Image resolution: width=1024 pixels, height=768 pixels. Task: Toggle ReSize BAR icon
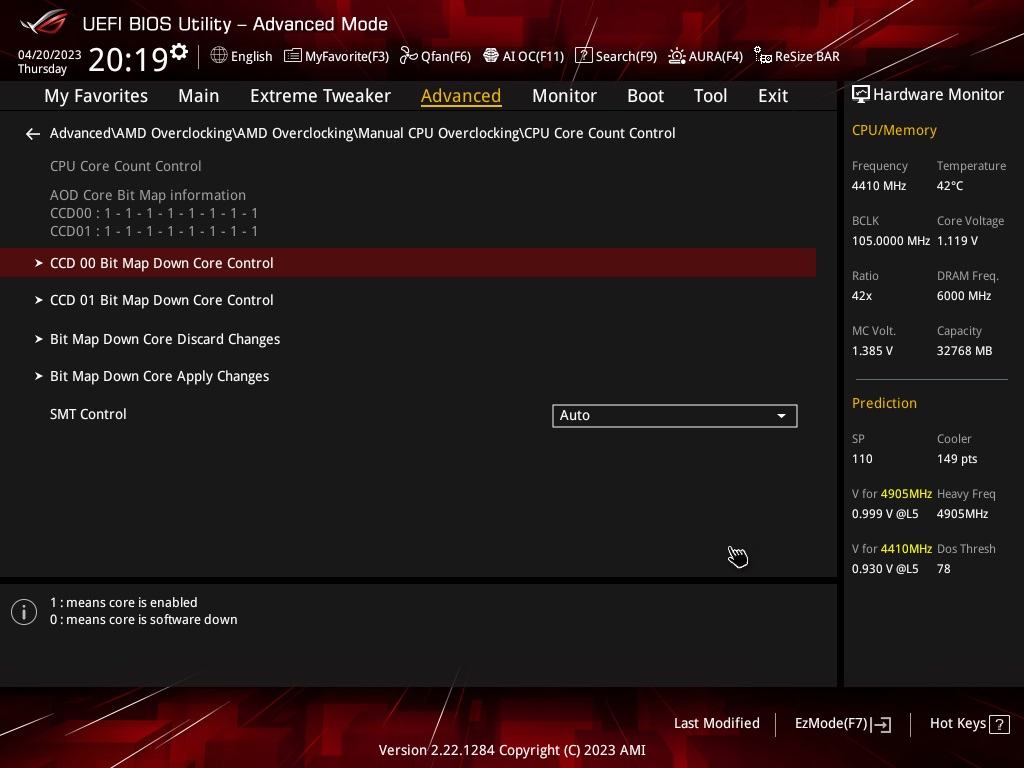pos(763,56)
